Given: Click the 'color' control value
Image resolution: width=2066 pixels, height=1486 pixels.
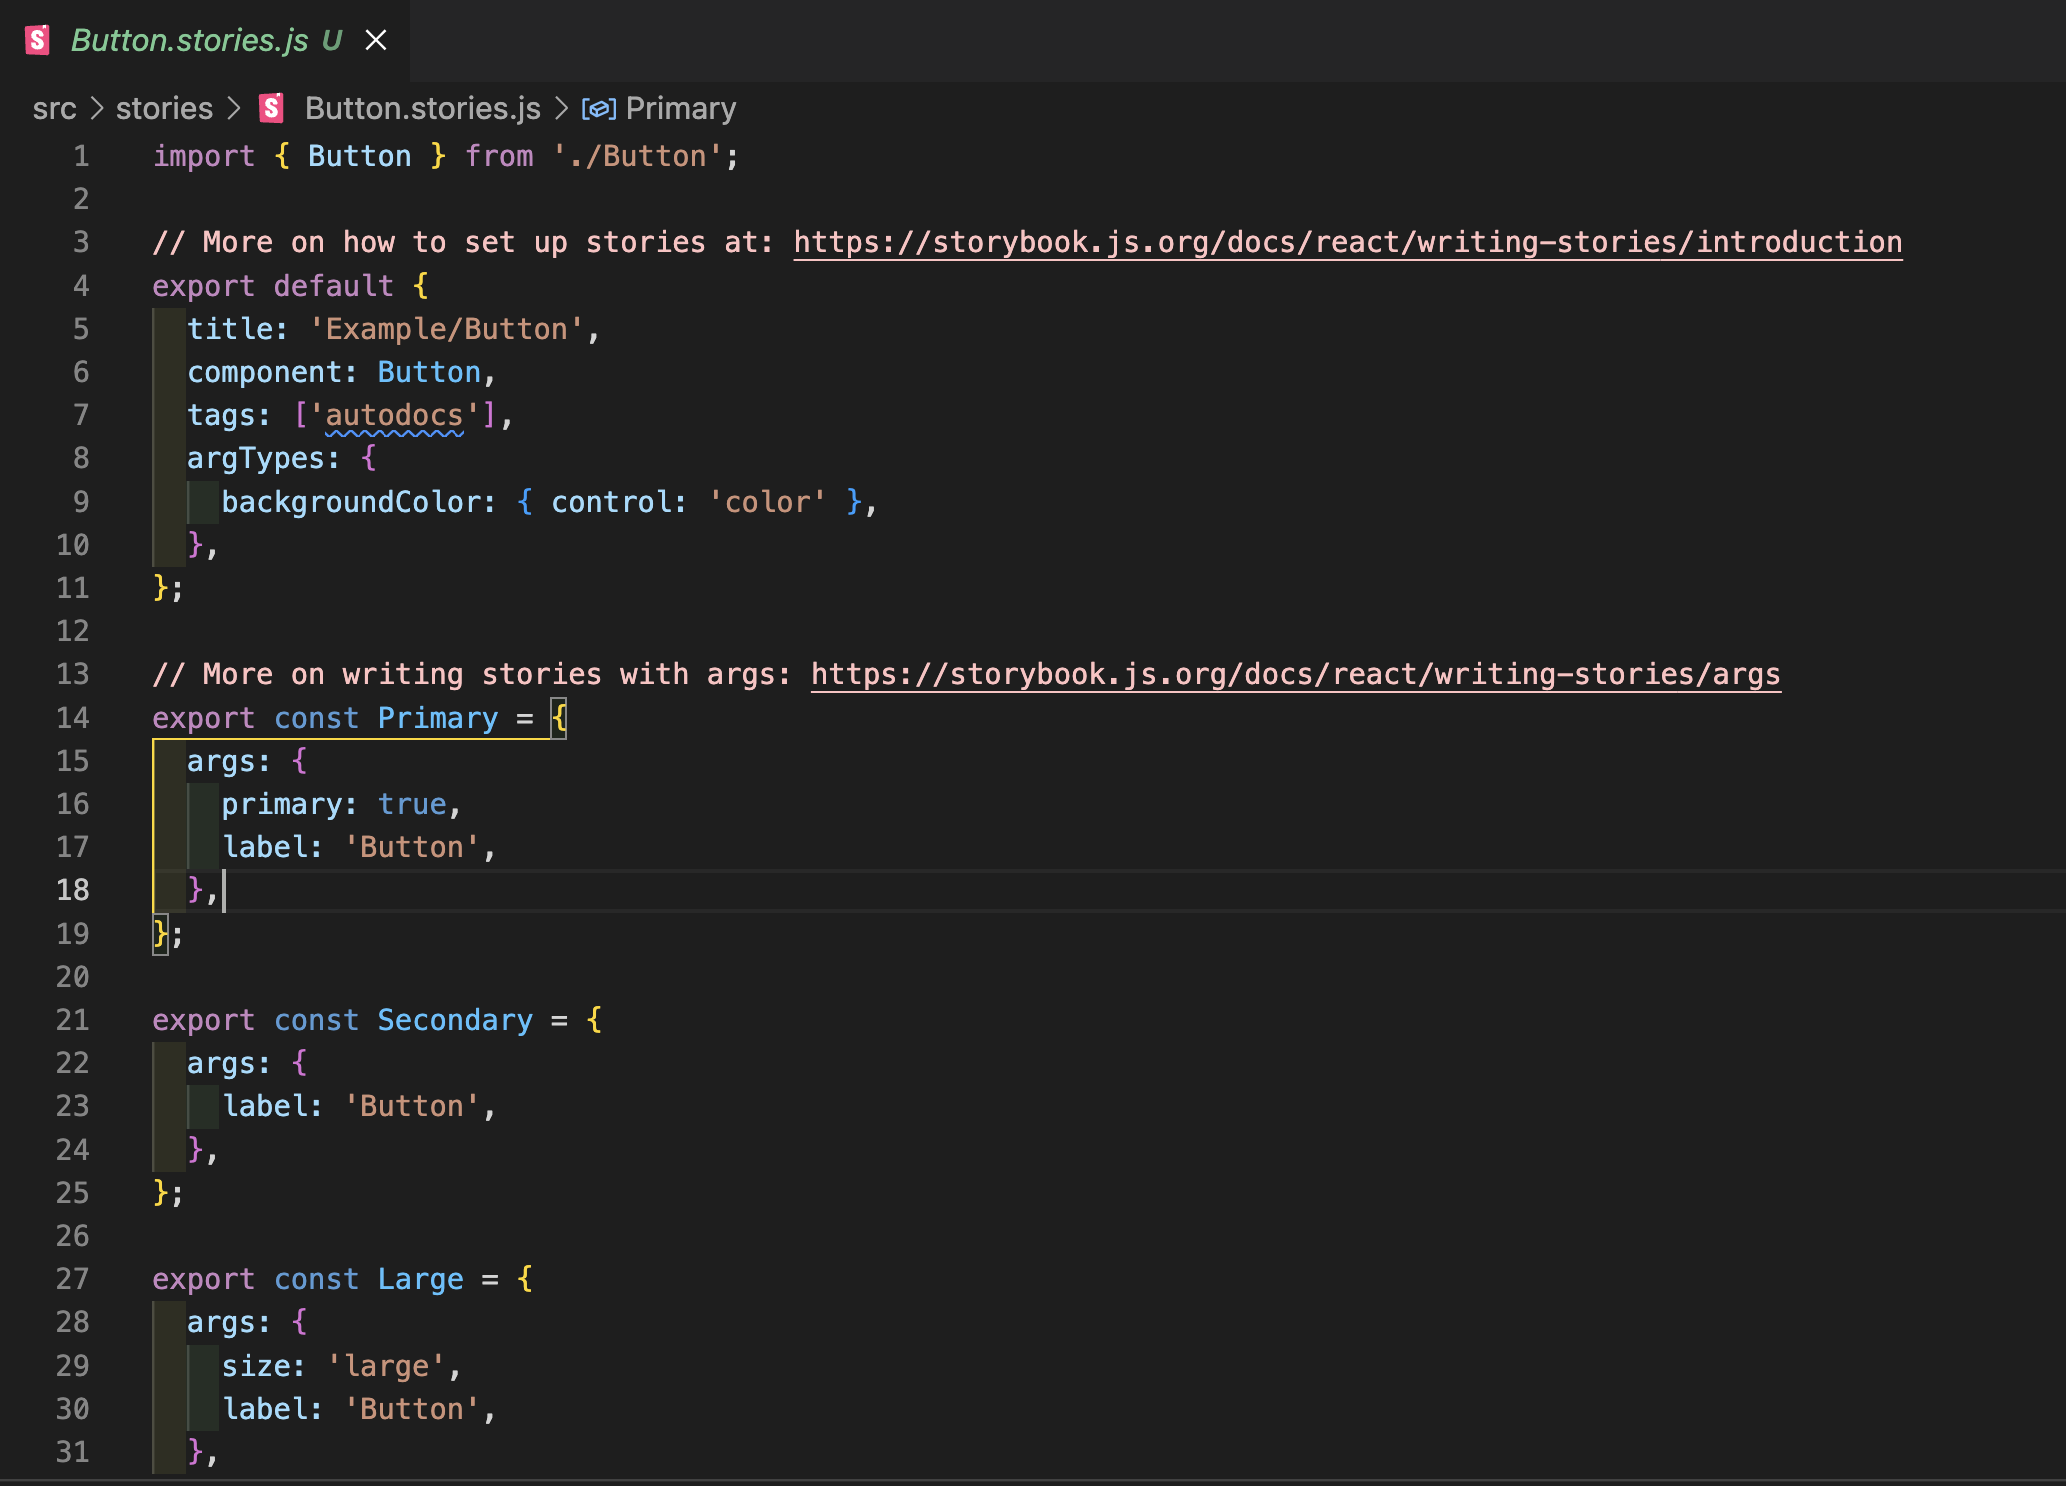Looking at the screenshot, I should [x=767, y=502].
